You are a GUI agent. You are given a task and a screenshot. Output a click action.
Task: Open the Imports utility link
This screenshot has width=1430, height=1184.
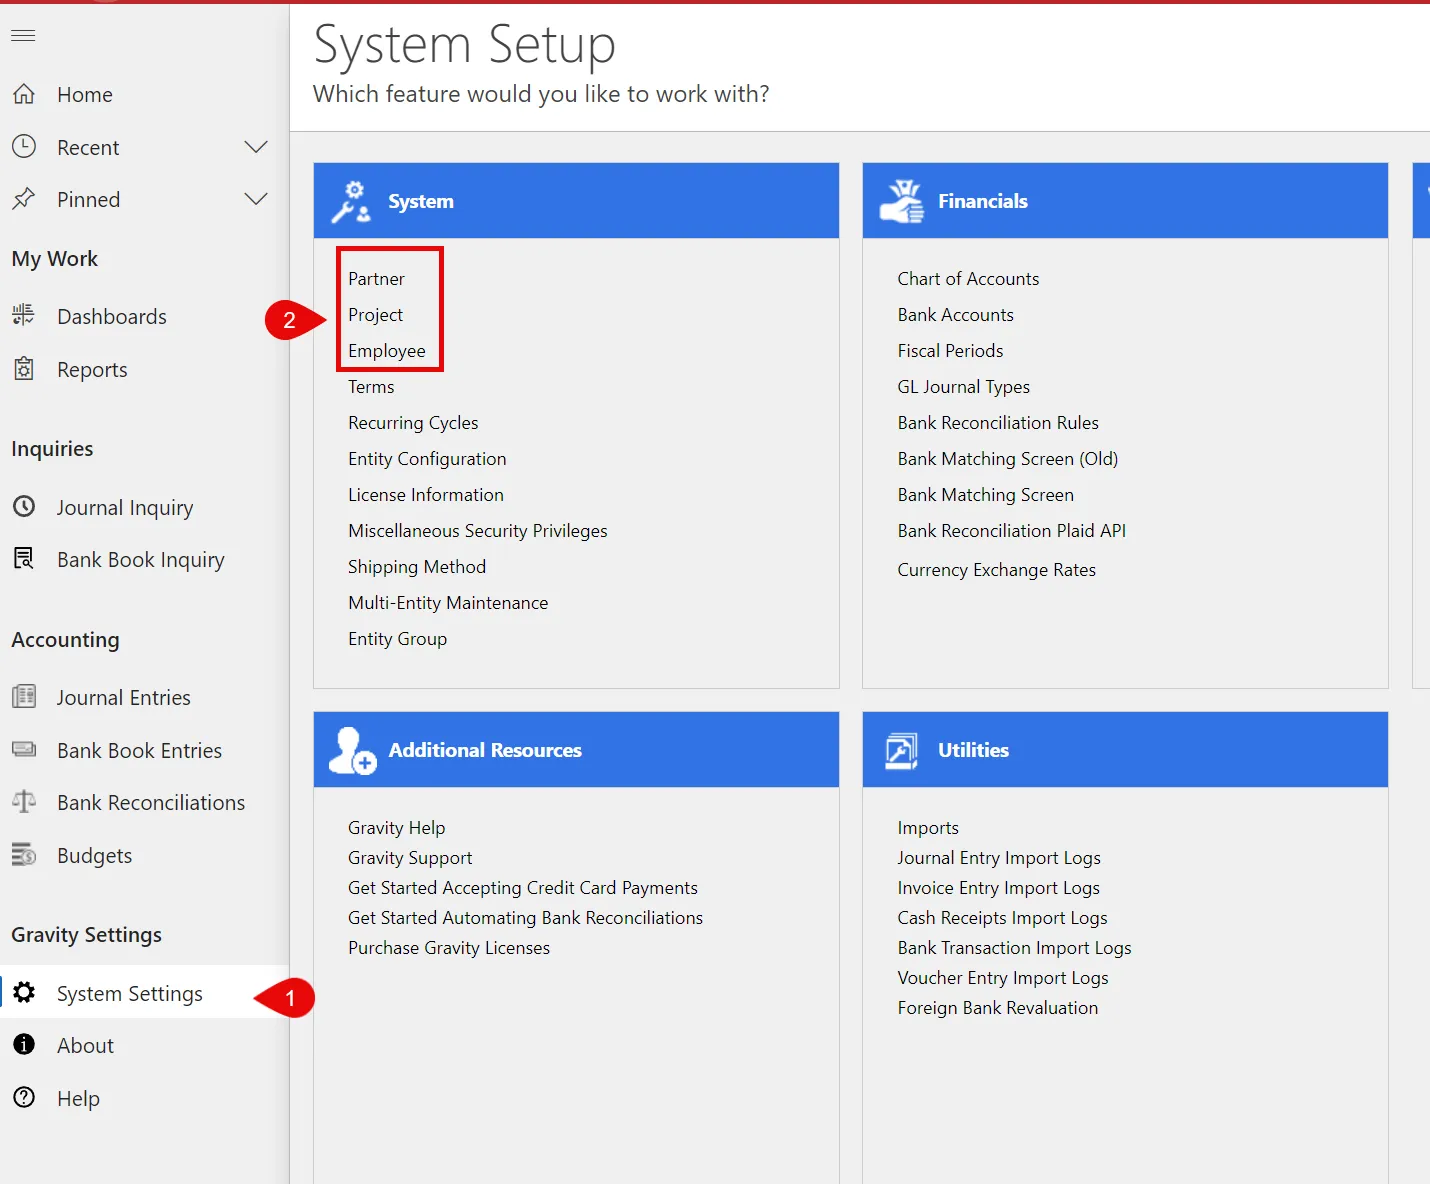[928, 828]
